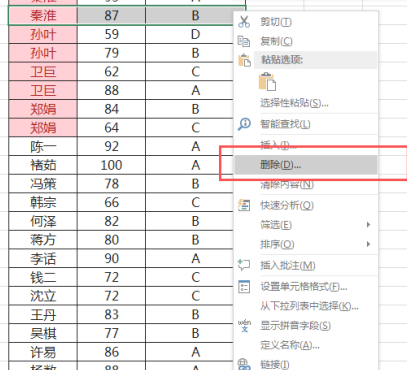Image resolution: width=407 pixels, height=370 pixels.
Task: Click the copy icon for 复制(C)
Action: [244, 41]
